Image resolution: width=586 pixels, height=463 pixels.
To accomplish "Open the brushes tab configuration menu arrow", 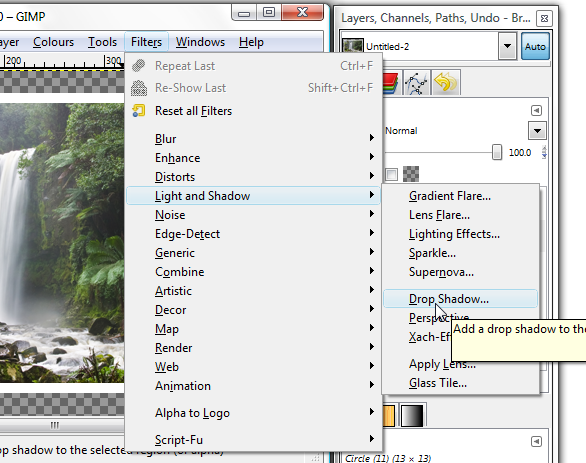I will point(536,441).
